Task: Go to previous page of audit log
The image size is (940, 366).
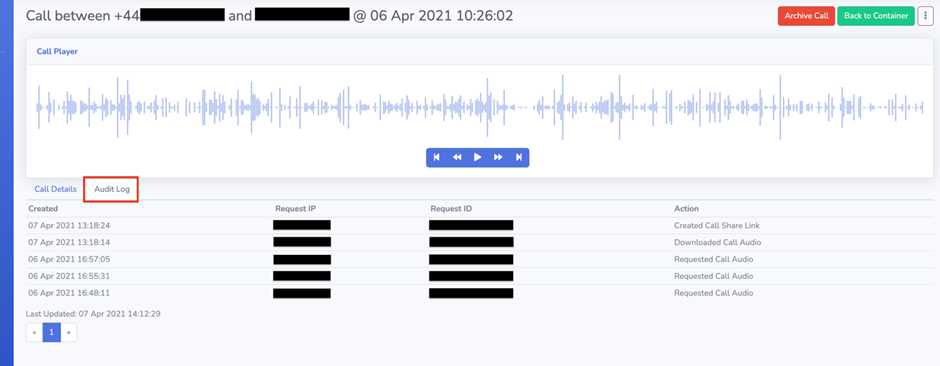Action: click(x=34, y=332)
